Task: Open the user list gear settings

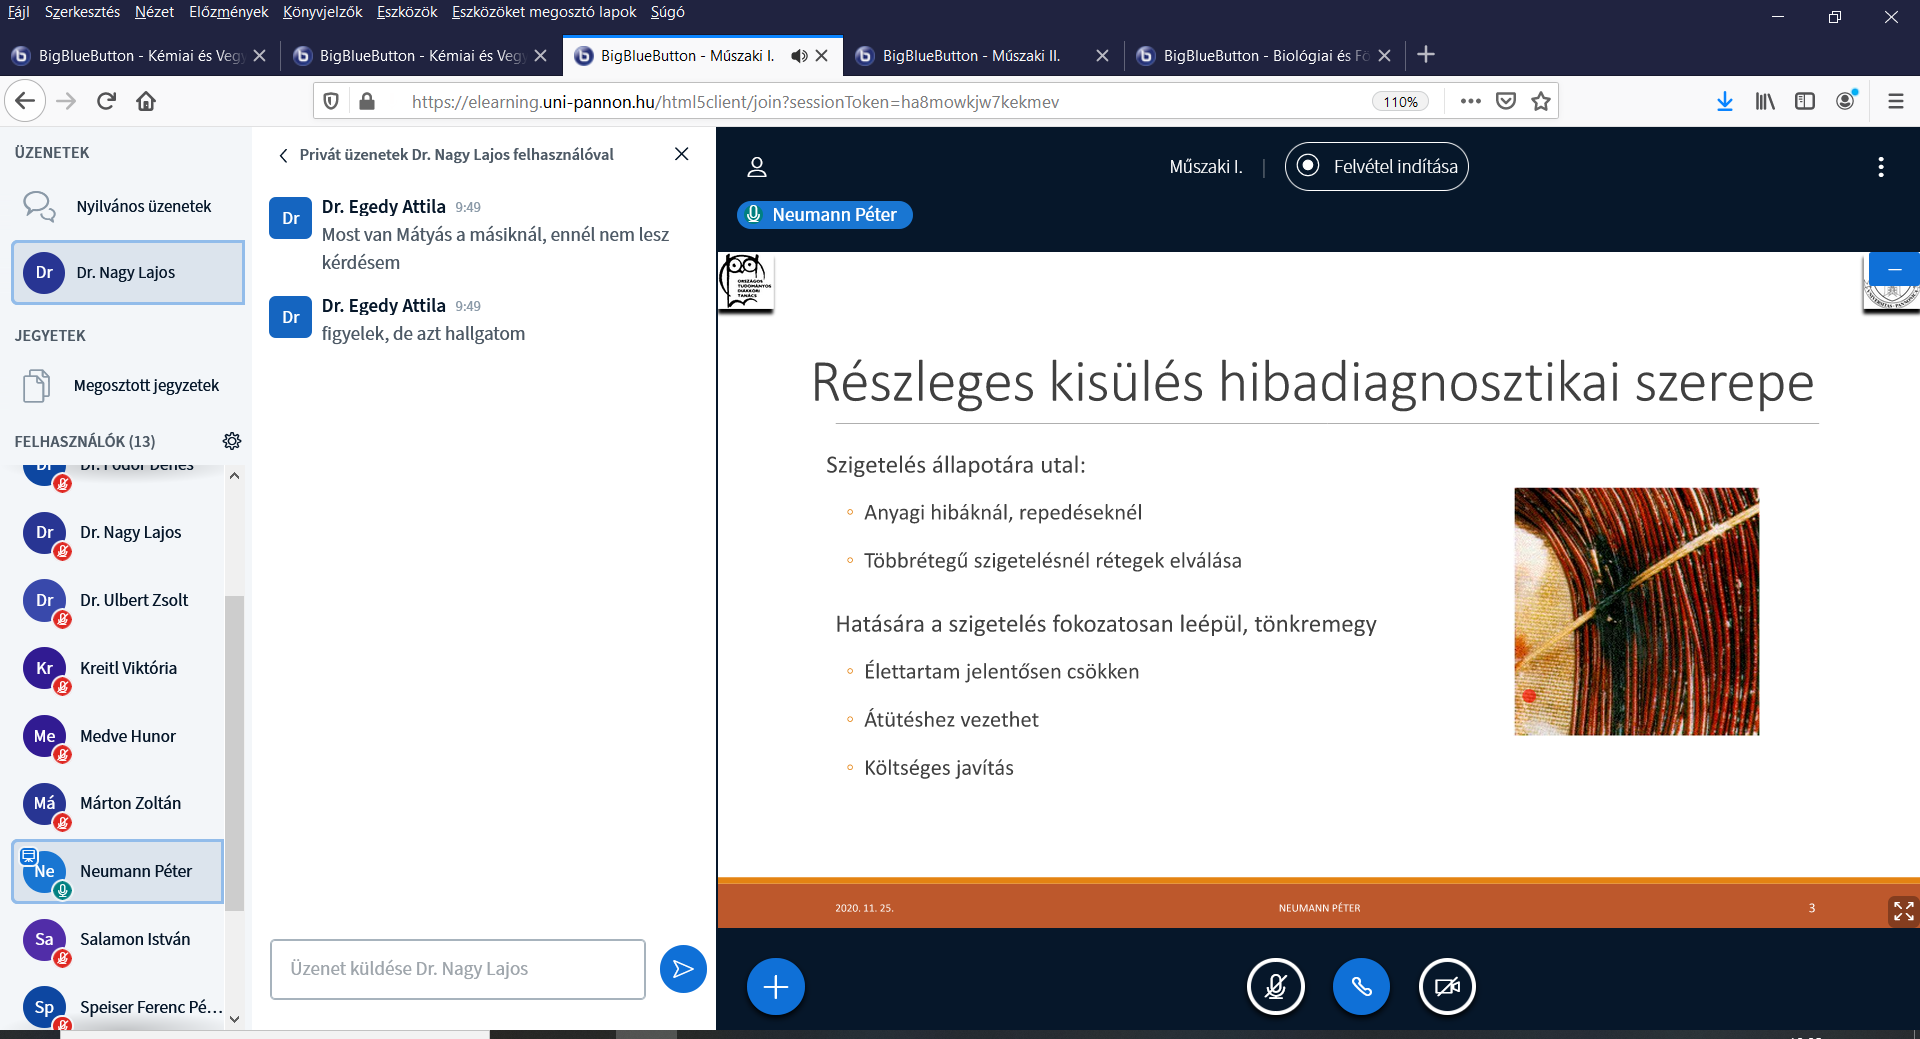Action: point(232,441)
